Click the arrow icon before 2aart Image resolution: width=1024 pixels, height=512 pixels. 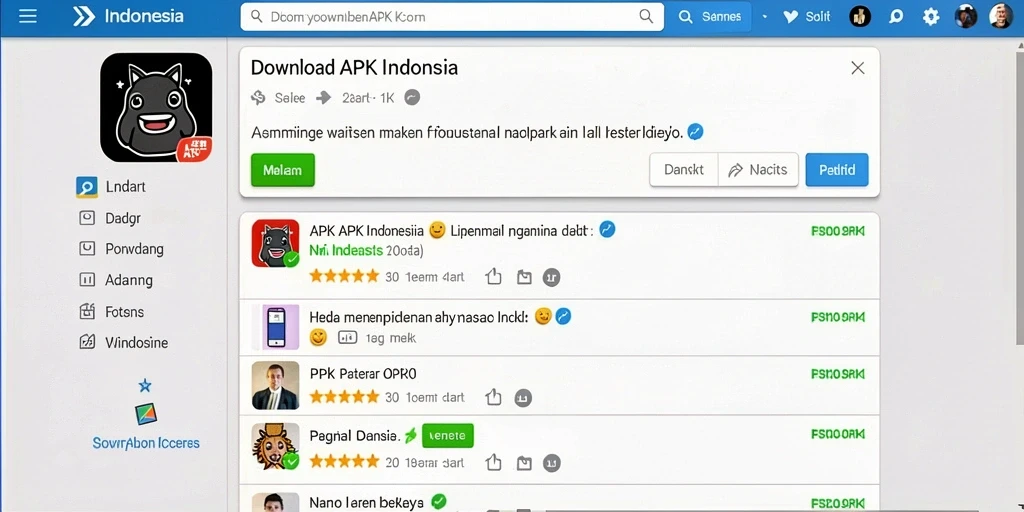pos(323,98)
